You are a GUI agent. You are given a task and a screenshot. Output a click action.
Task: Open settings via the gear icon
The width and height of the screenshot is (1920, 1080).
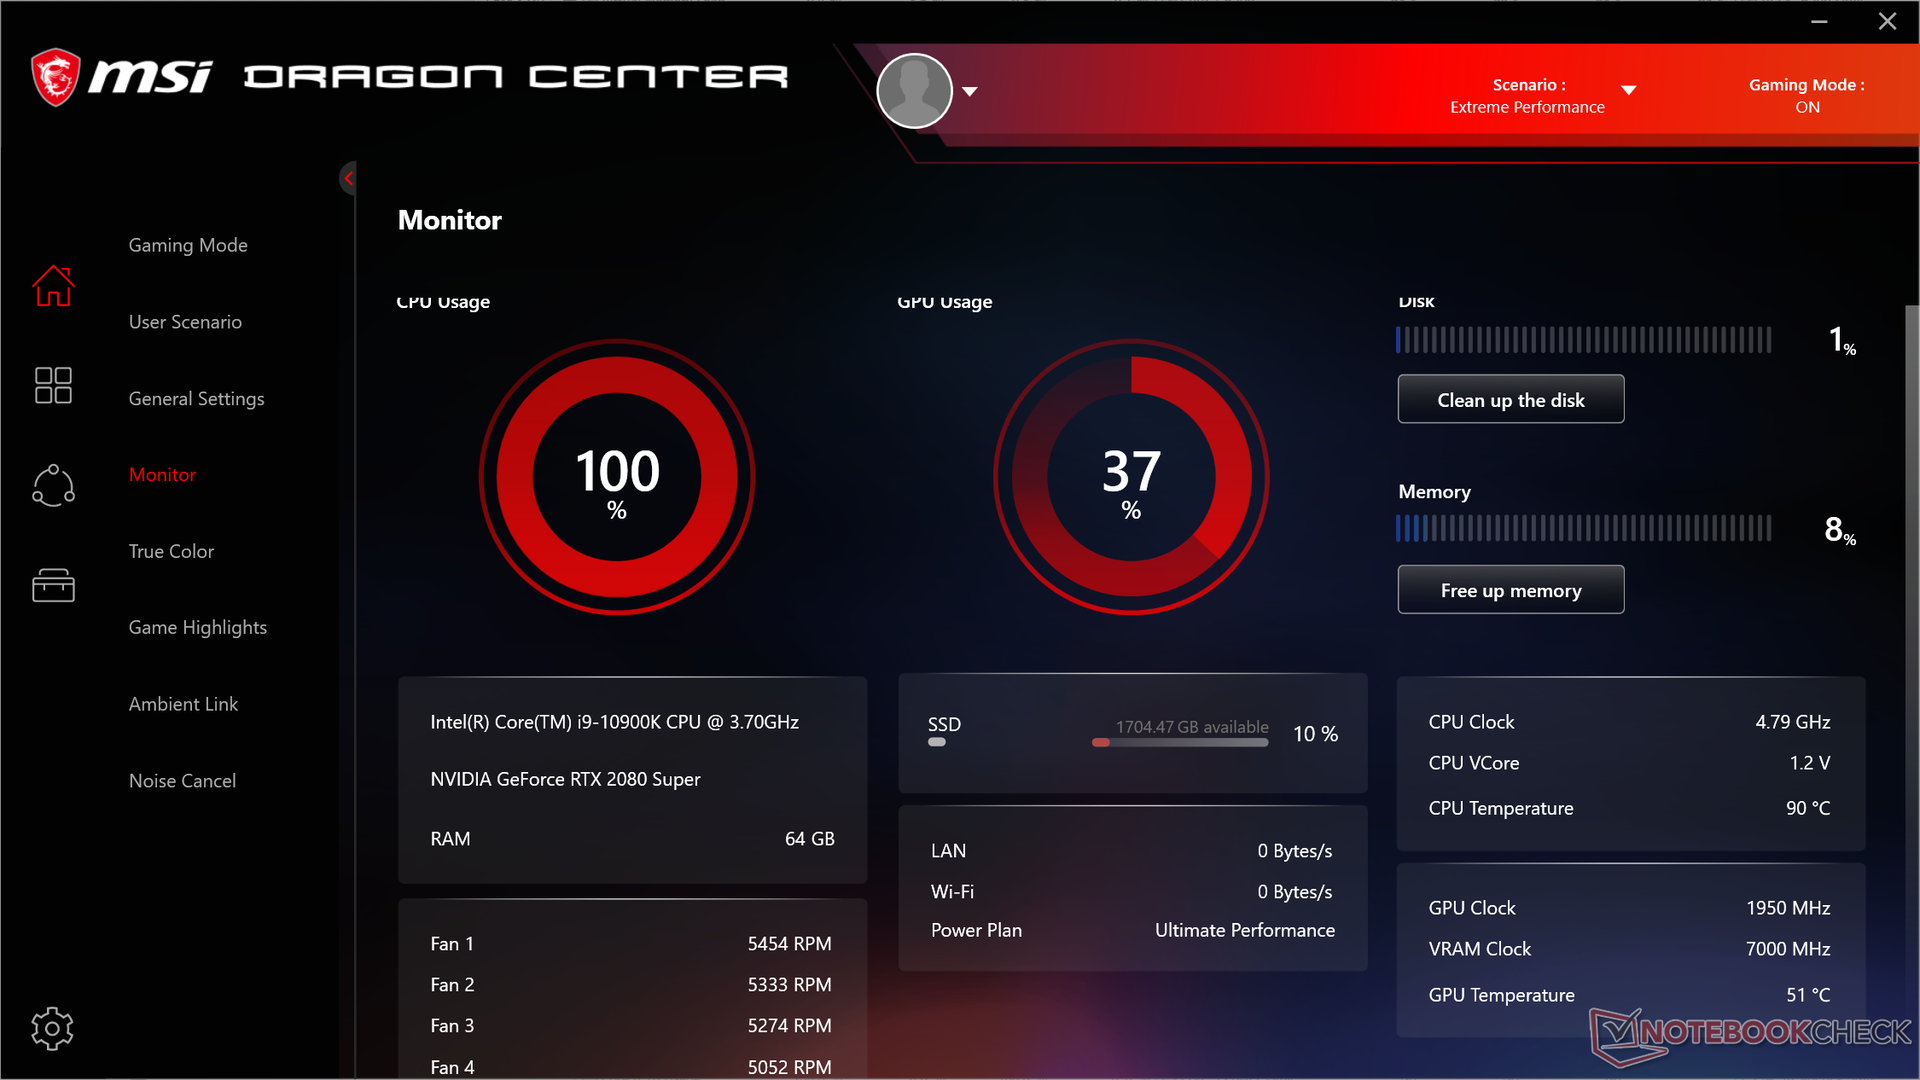click(x=52, y=1028)
